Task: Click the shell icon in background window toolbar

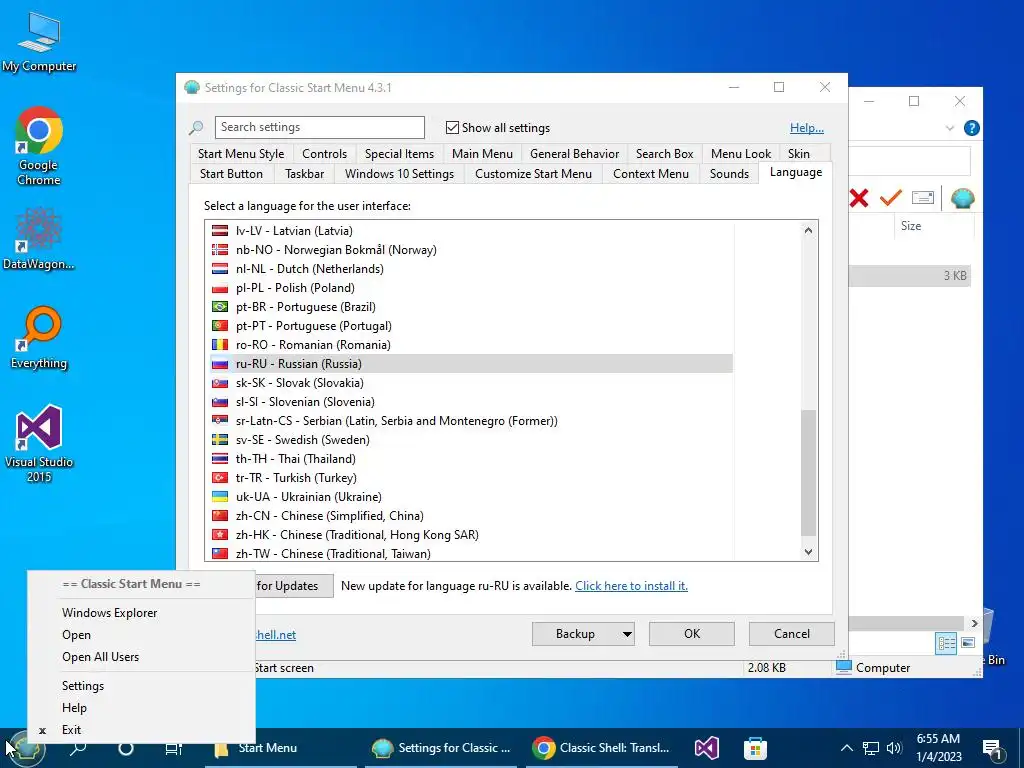Action: coord(962,198)
